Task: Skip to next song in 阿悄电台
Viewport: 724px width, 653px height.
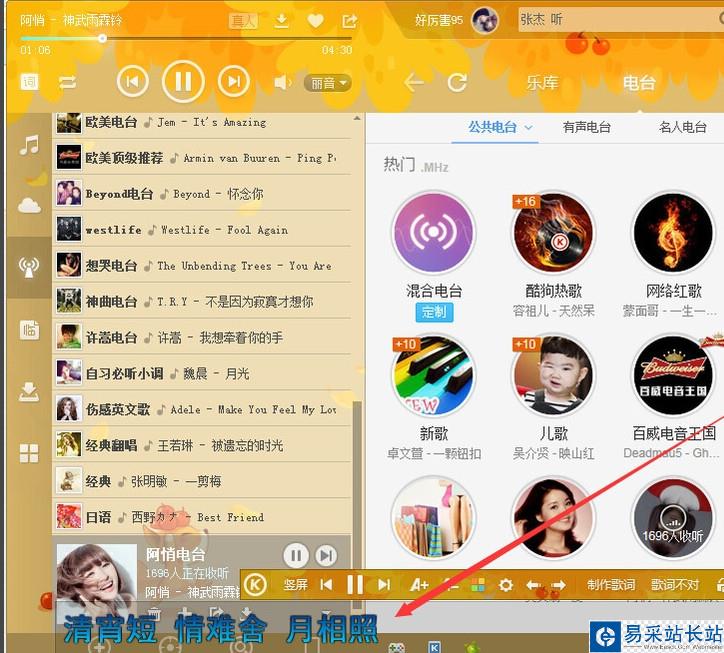Action: [x=326, y=556]
